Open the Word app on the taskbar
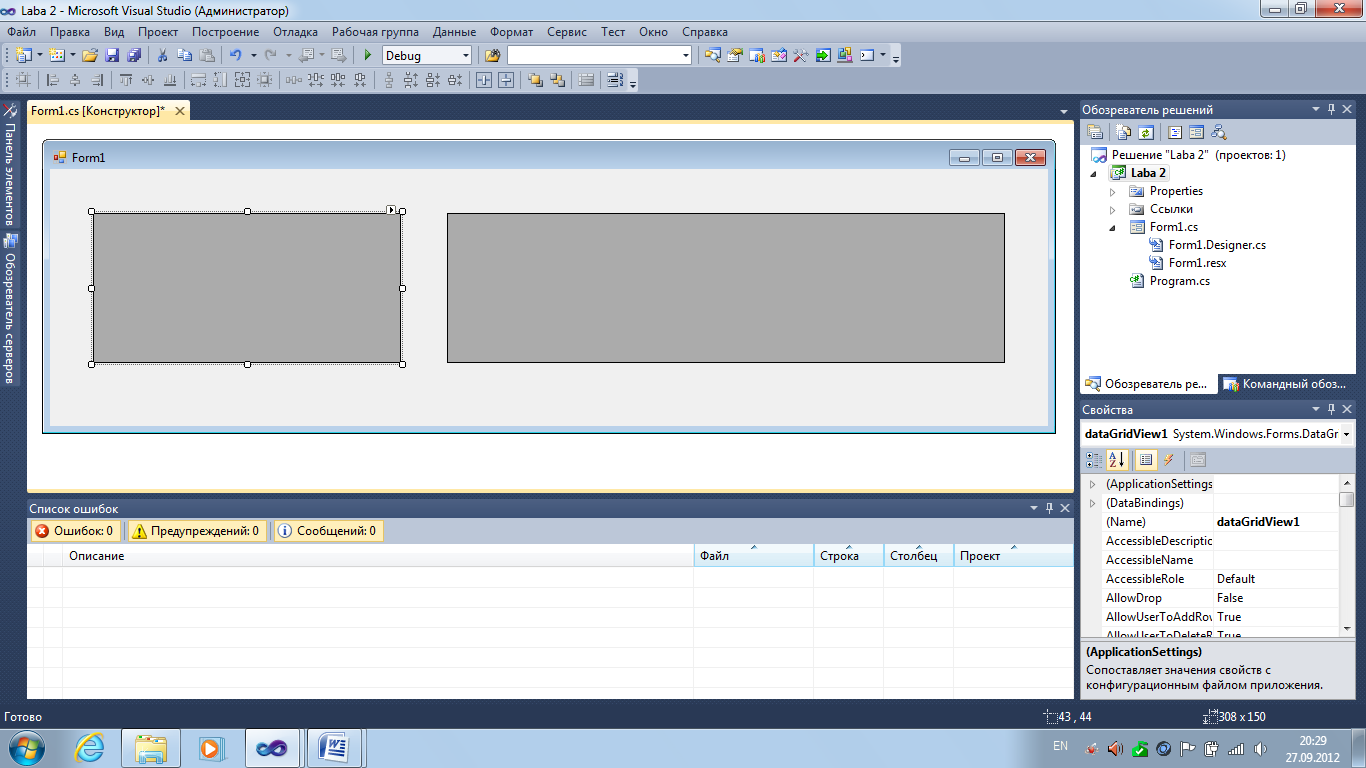The height and width of the screenshot is (768, 1366). pos(332,747)
